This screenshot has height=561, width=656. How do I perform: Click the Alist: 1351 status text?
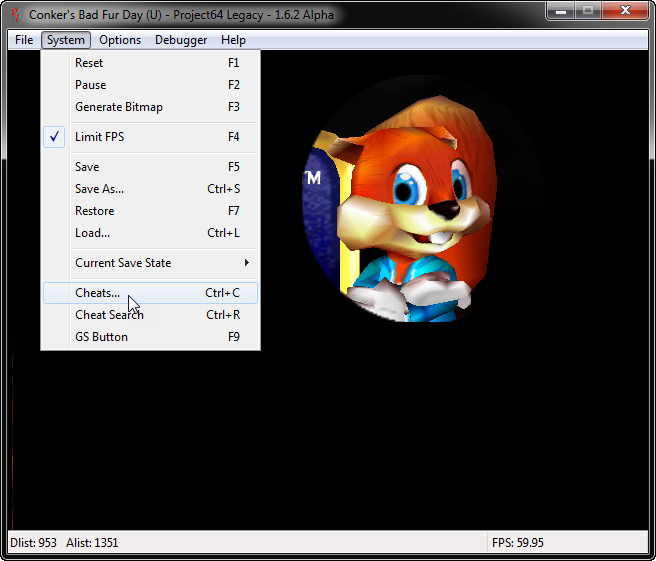click(x=92, y=543)
